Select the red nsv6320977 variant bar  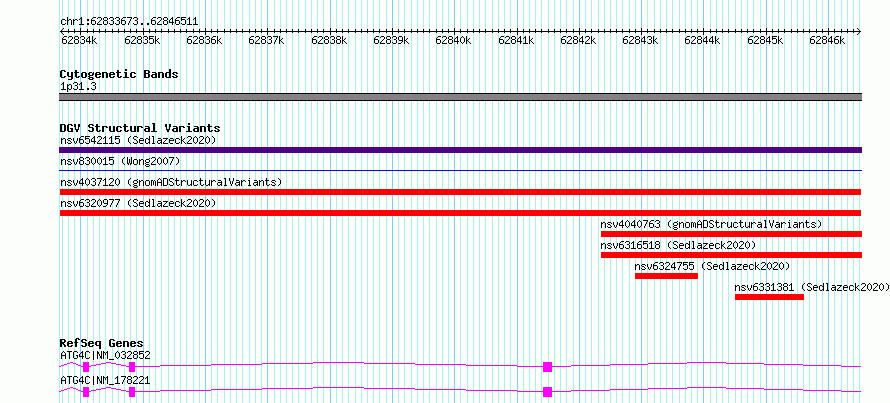click(x=460, y=213)
